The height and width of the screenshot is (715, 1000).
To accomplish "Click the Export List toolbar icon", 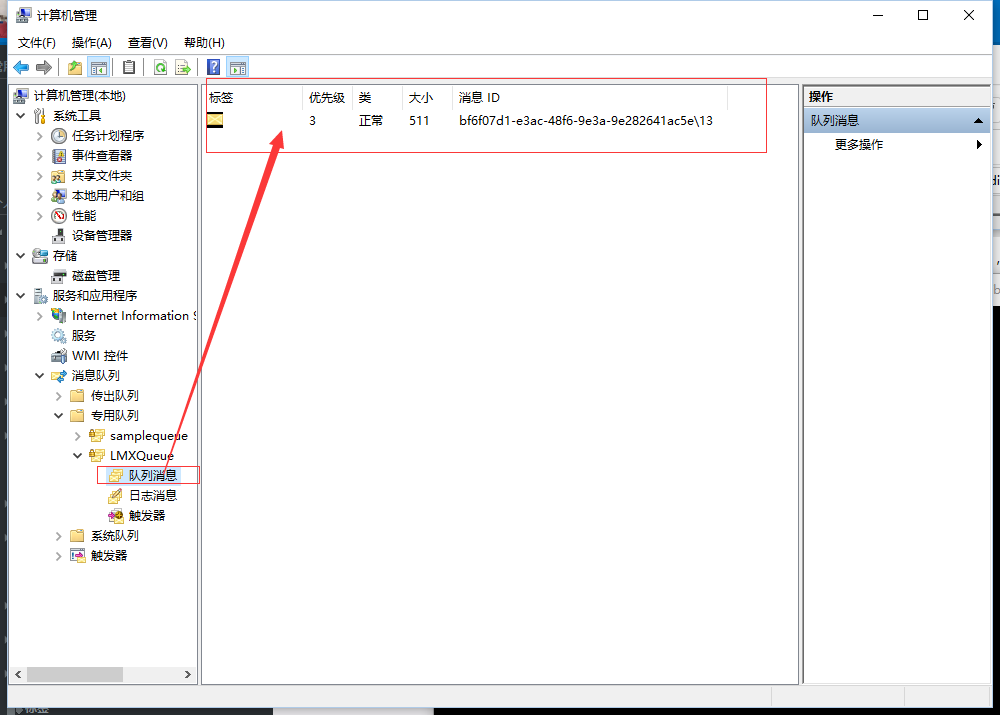I will 183,67.
